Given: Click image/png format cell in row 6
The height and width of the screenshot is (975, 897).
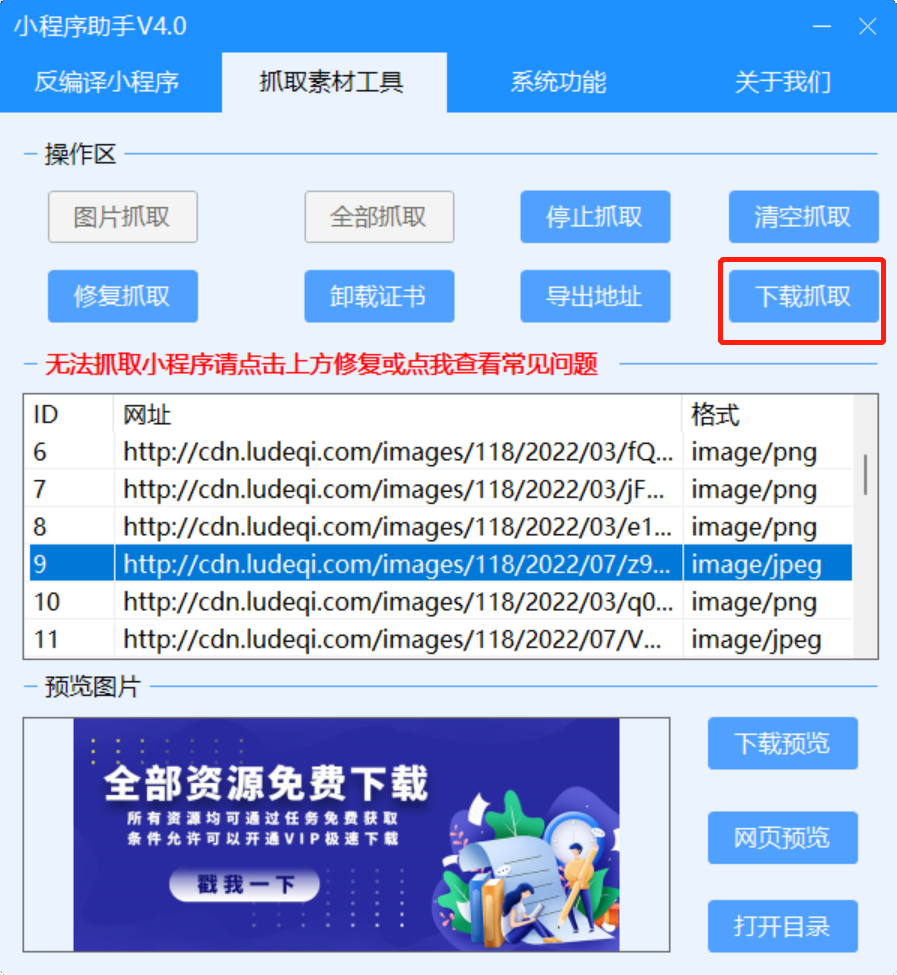Looking at the screenshot, I should (767, 452).
